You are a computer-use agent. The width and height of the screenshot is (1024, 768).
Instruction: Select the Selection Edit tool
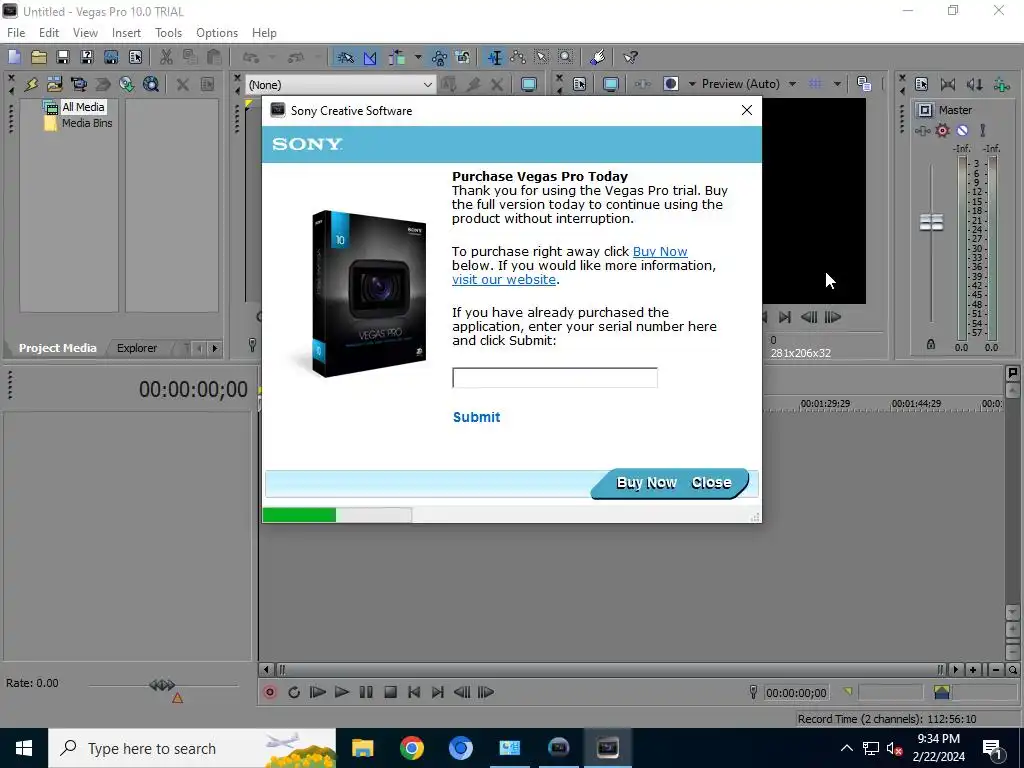pyautogui.click(x=542, y=57)
